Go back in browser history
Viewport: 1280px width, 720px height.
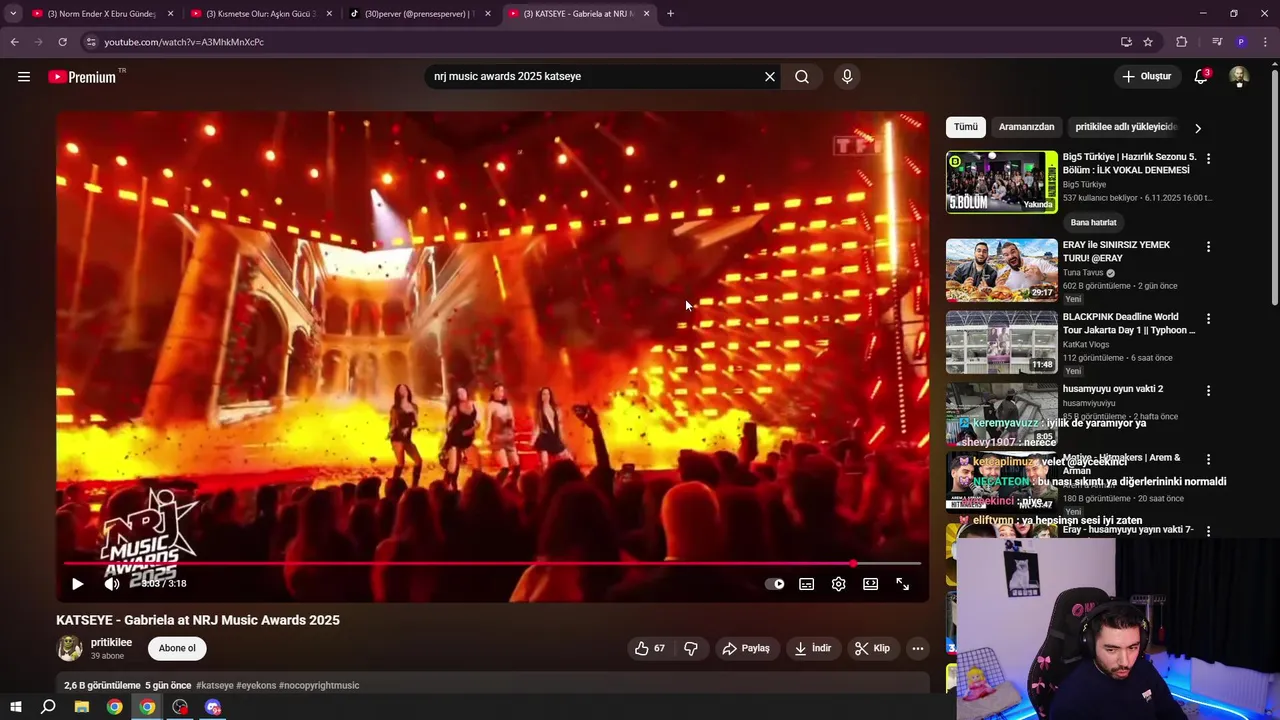click(14, 42)
